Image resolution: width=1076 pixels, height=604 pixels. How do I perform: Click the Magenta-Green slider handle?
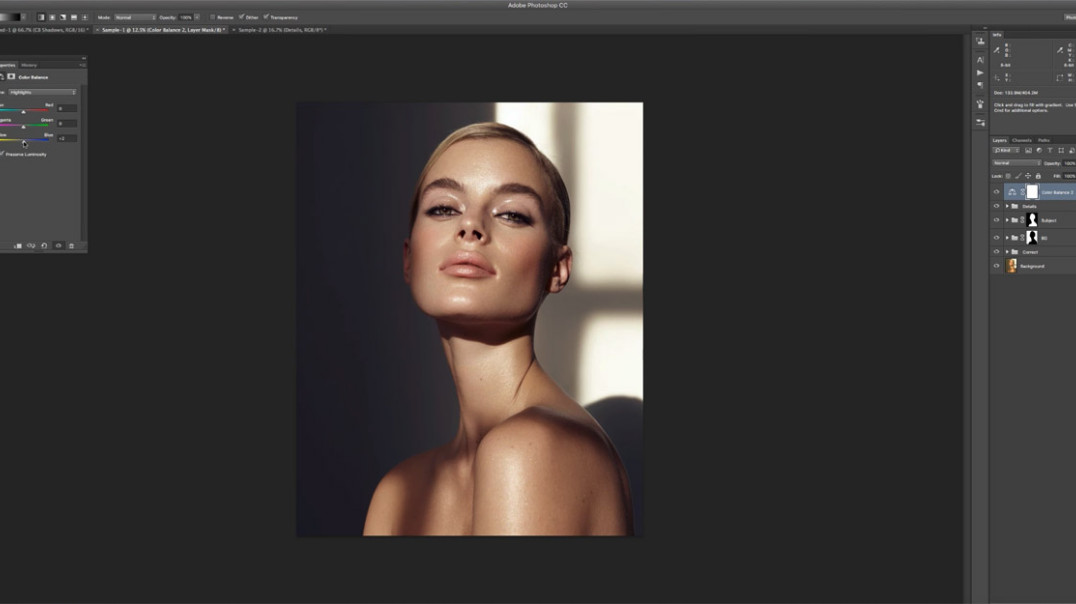(23, 127)
